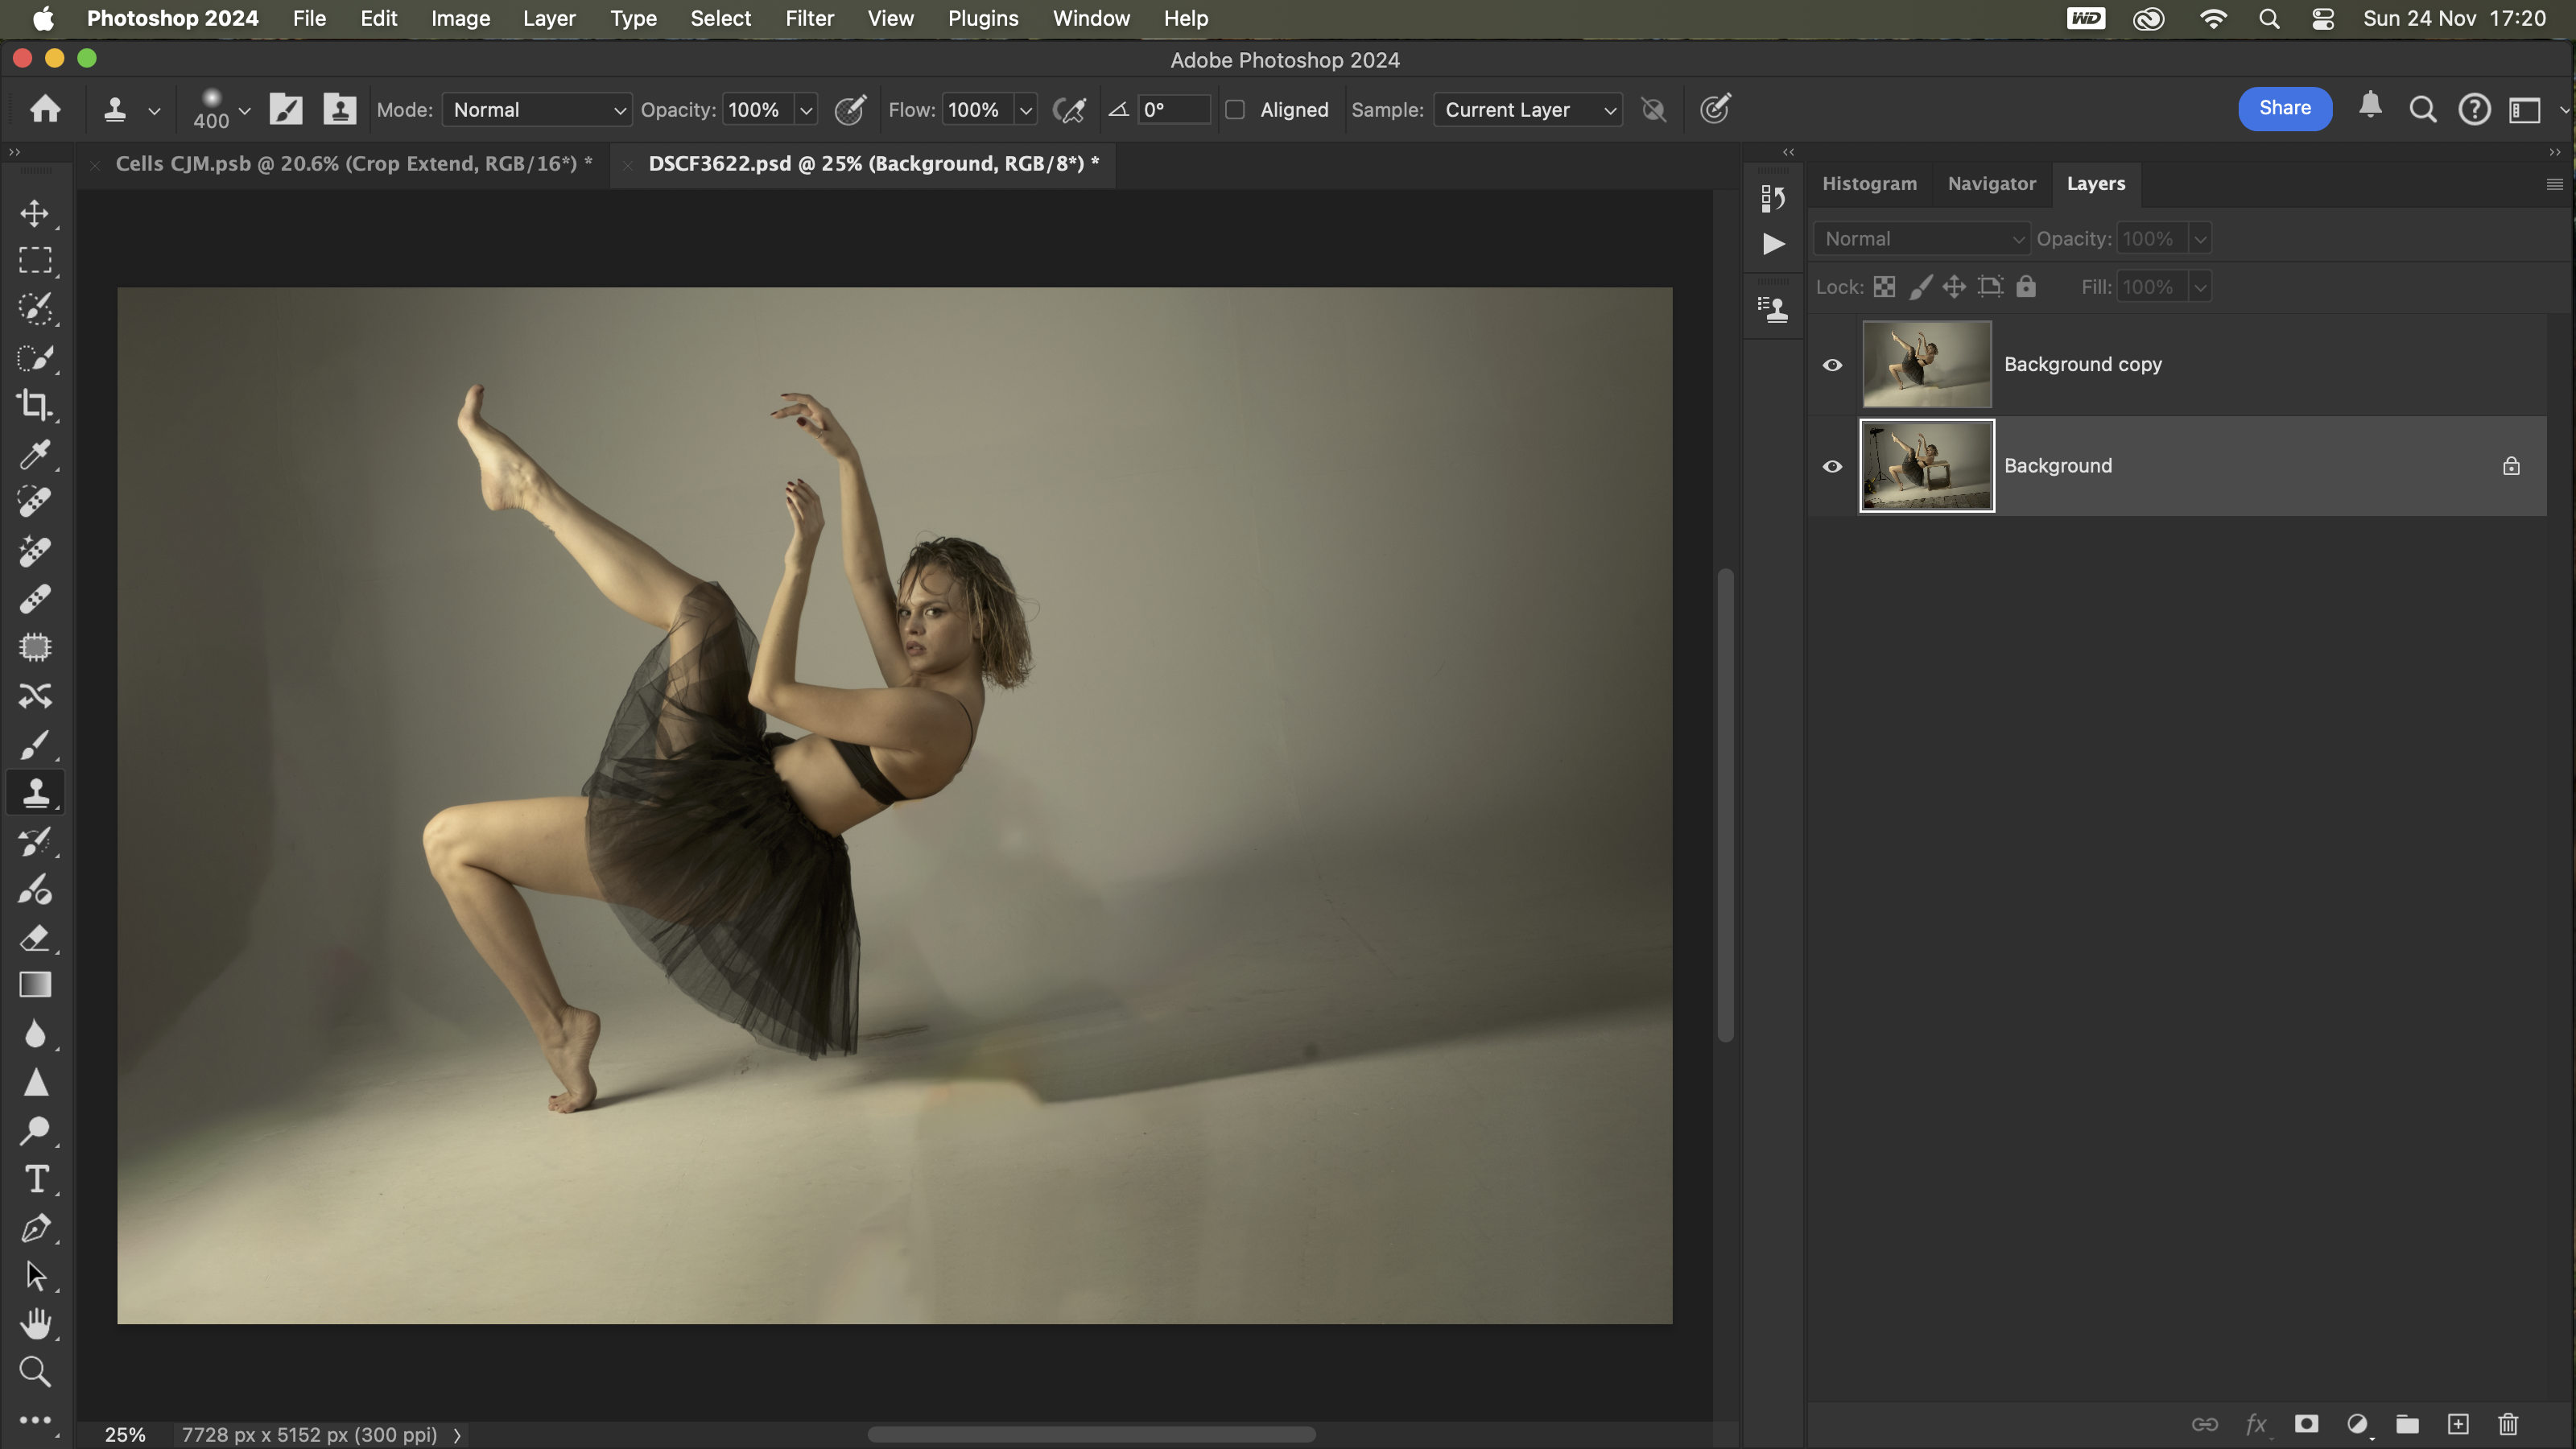2576x1449 pixels.
Task: Click the Share button
Action: [x=2284, y=108]
